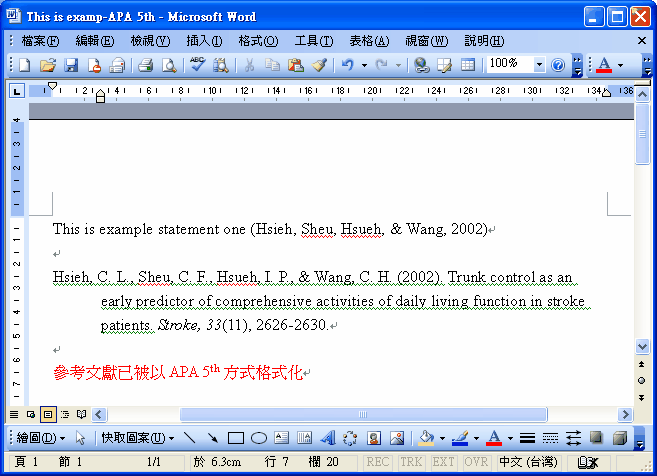
Task: Switch to Print Layout view button
Action: click(x=48, y=414)
